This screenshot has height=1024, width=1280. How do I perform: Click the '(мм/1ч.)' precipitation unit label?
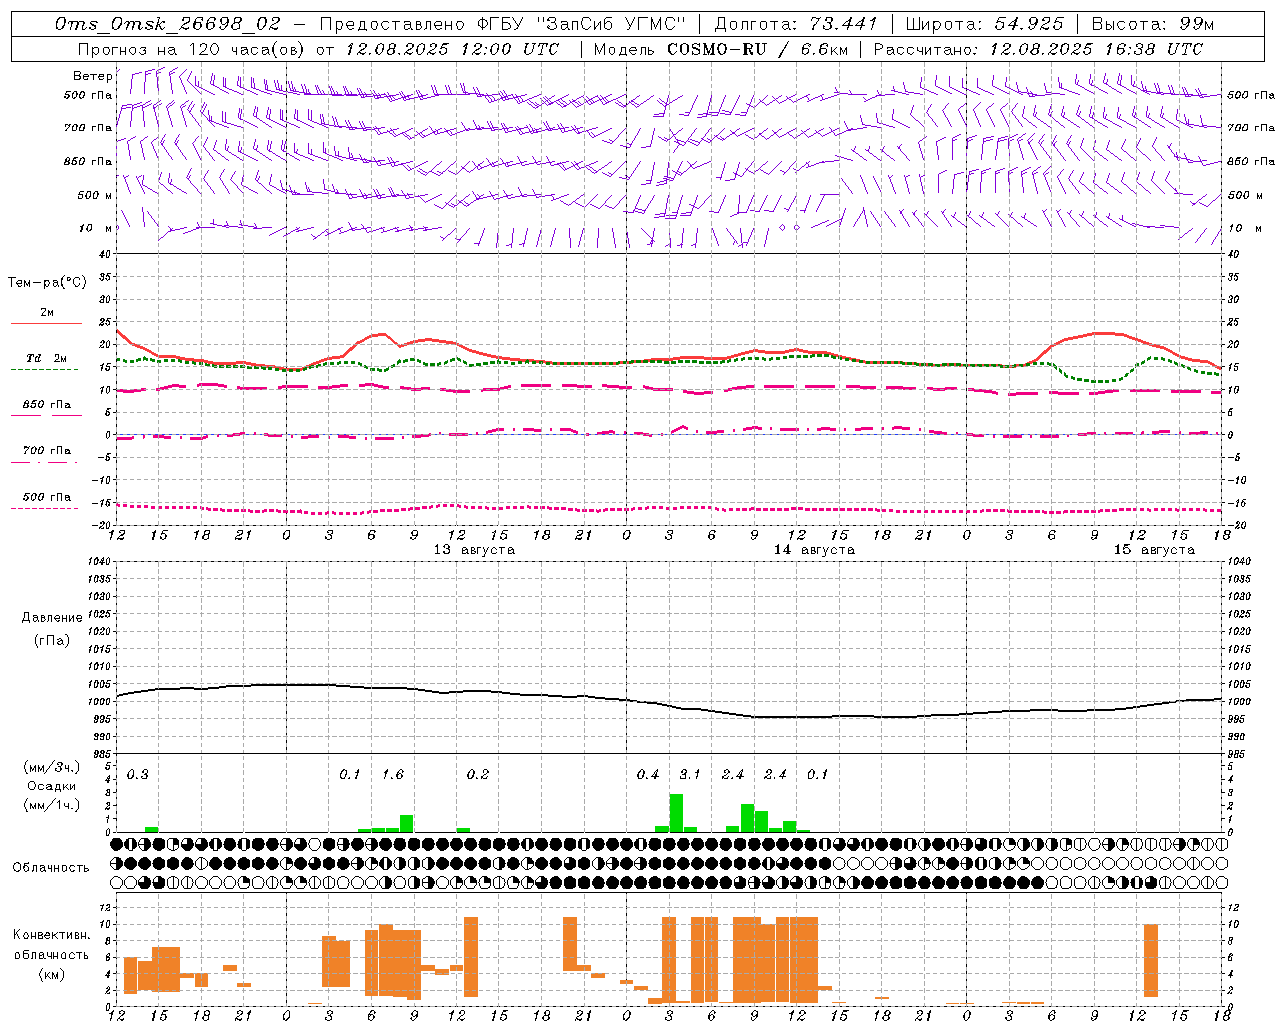pos(52,804)
